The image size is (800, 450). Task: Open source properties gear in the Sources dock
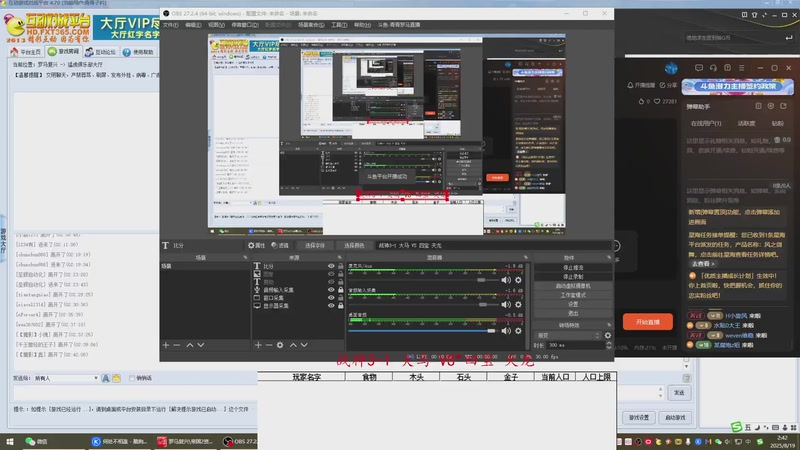[x=280, y=345]
